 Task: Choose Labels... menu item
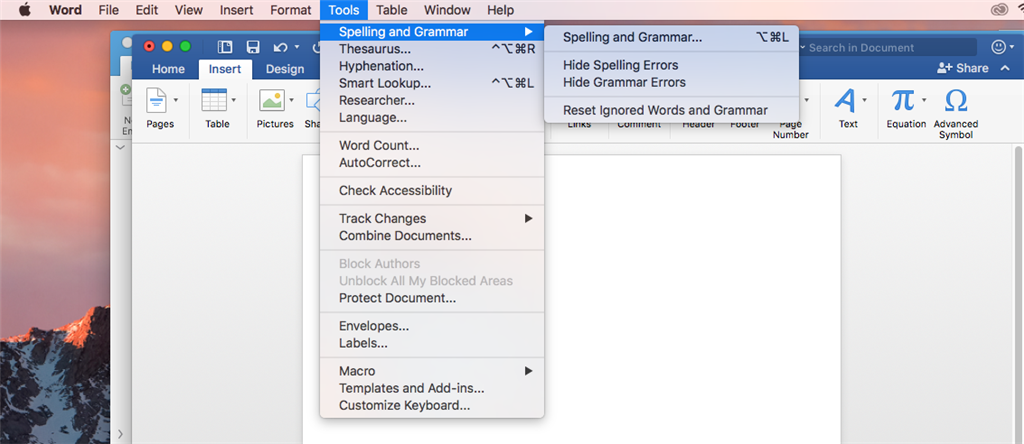tap(432, 343)
